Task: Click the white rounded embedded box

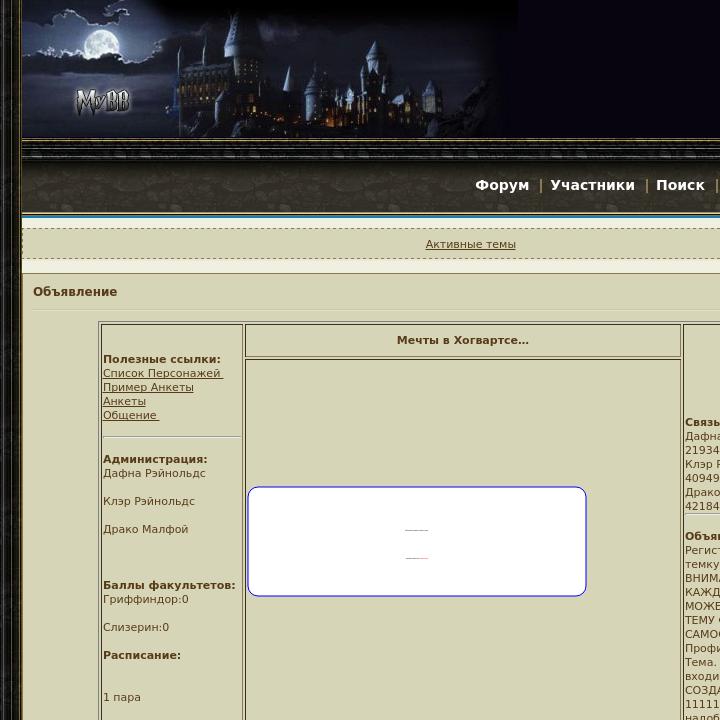Action: [x=417, y=541]
